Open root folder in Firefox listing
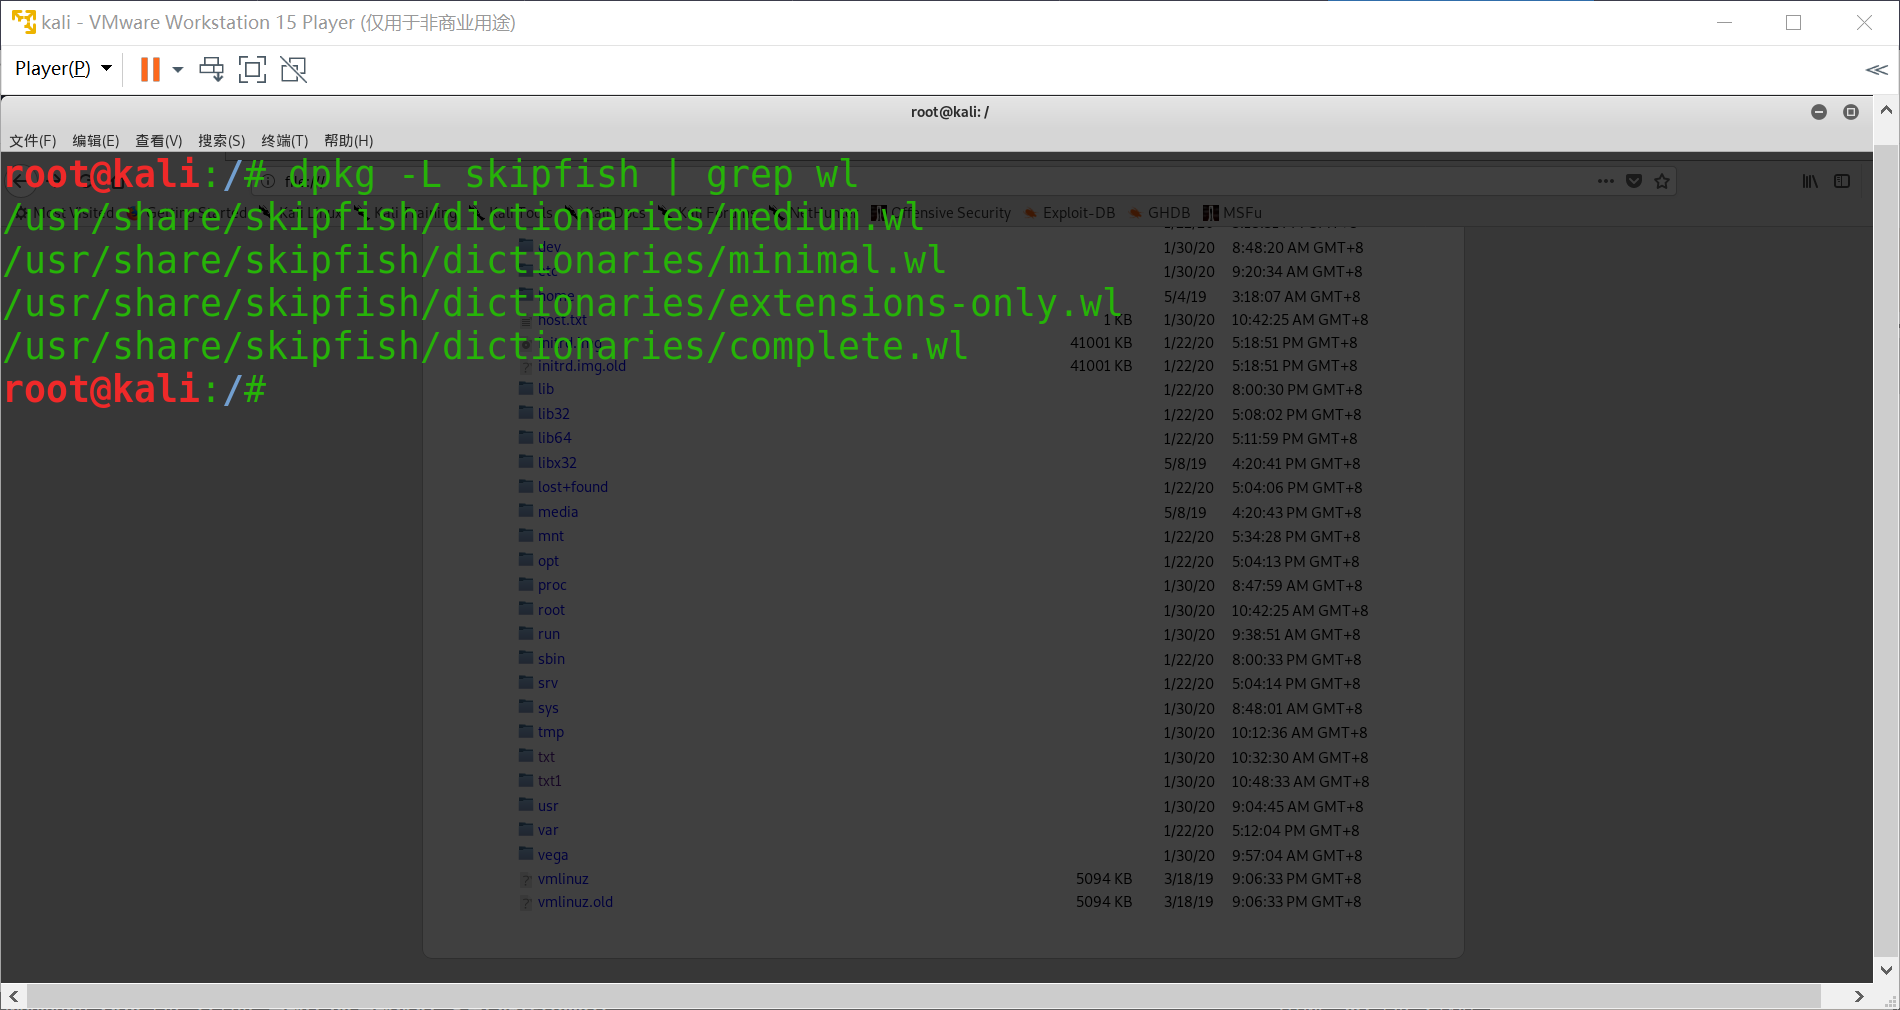1900x1010 pixels. [x=551, y=610]
